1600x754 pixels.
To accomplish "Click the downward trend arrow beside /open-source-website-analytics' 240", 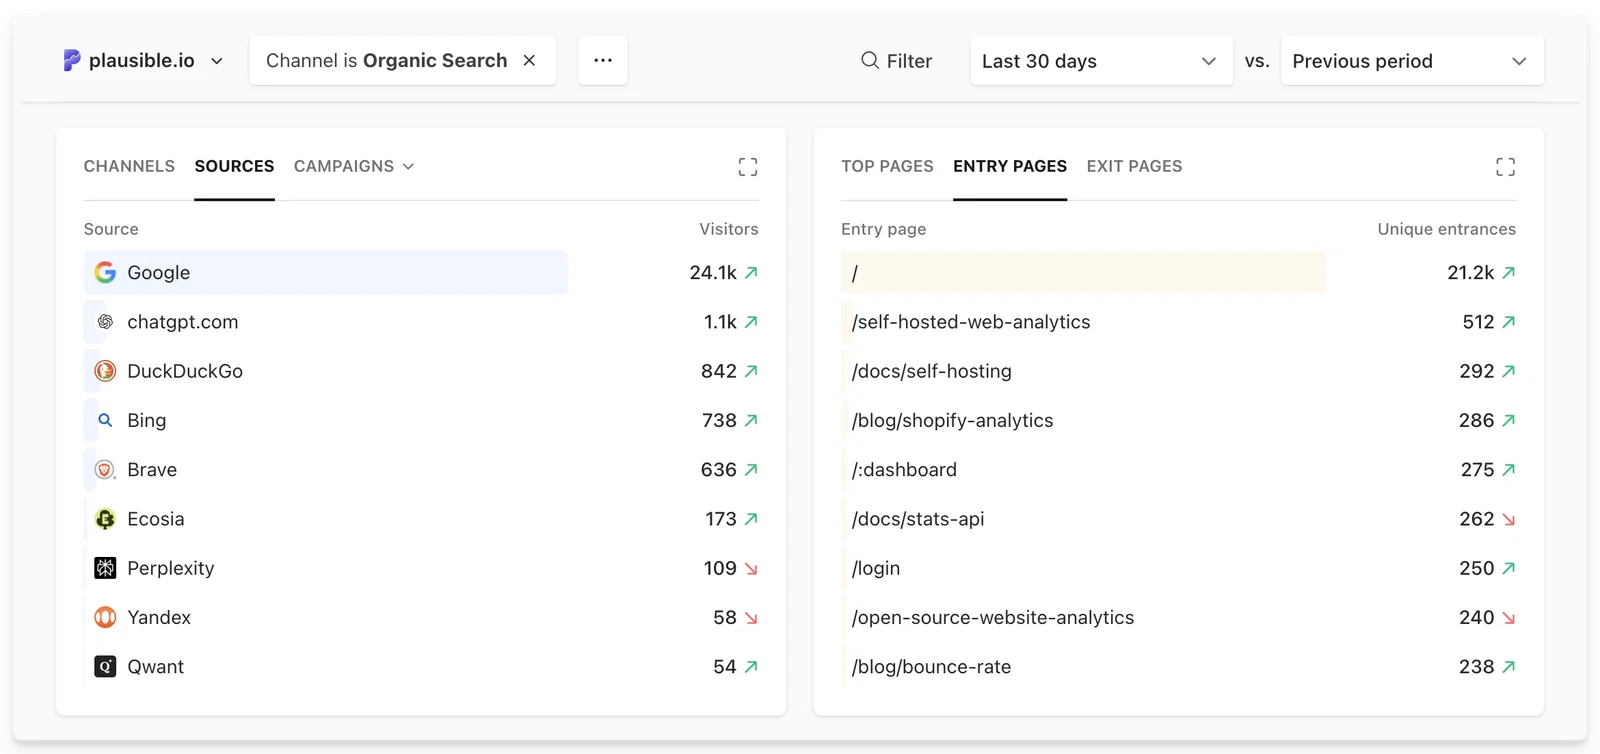I will 1509,618.
